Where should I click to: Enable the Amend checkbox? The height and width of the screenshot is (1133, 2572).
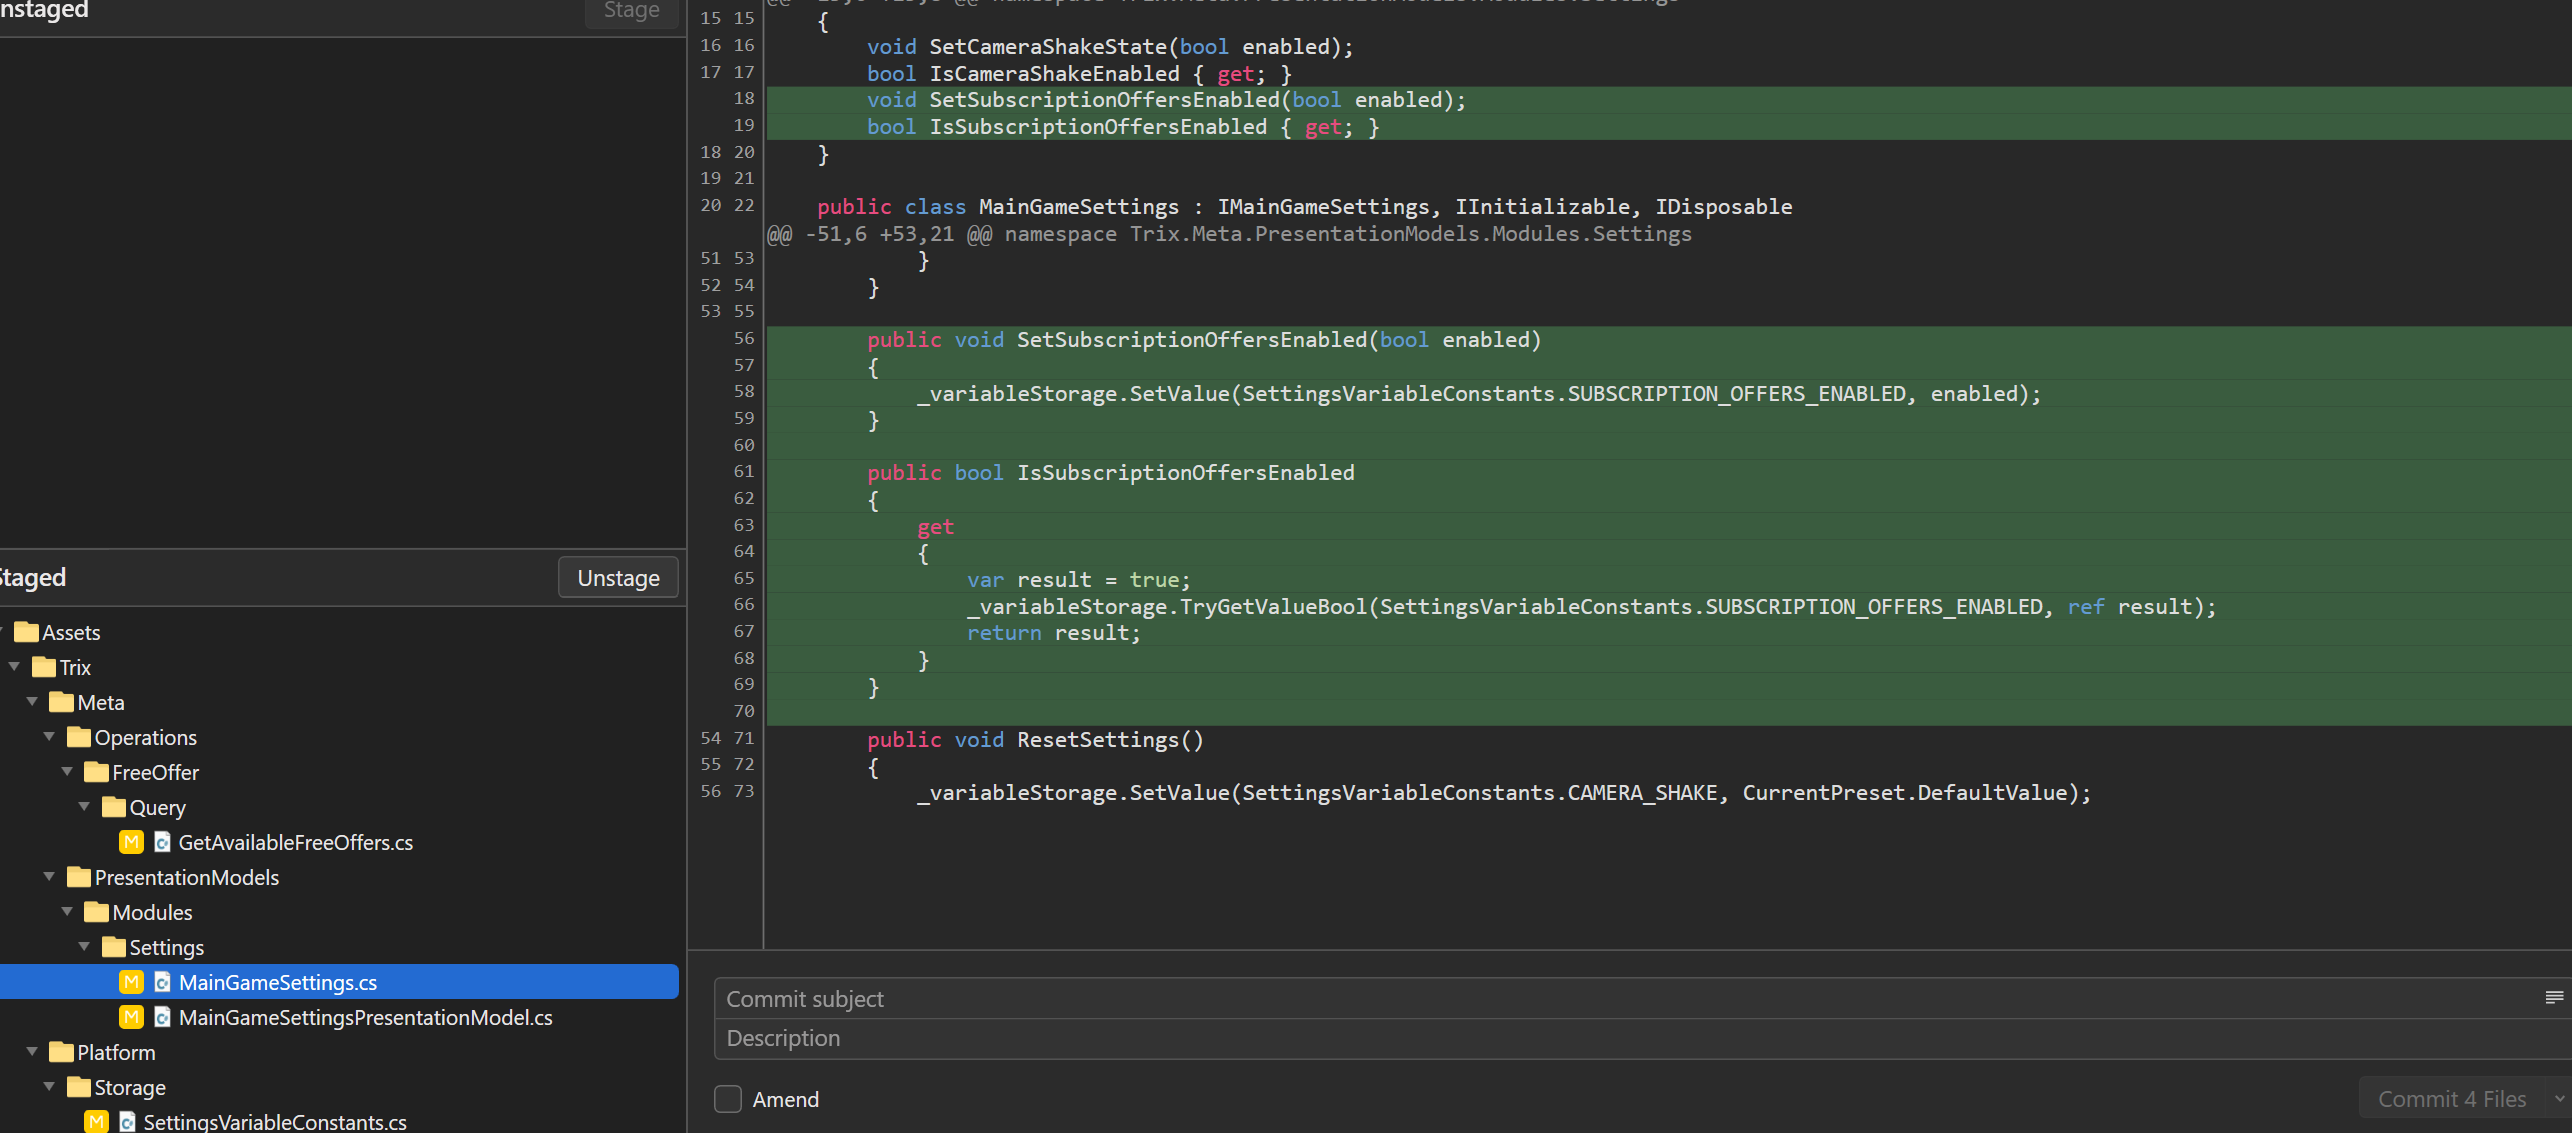click(x=728, y=1099)
